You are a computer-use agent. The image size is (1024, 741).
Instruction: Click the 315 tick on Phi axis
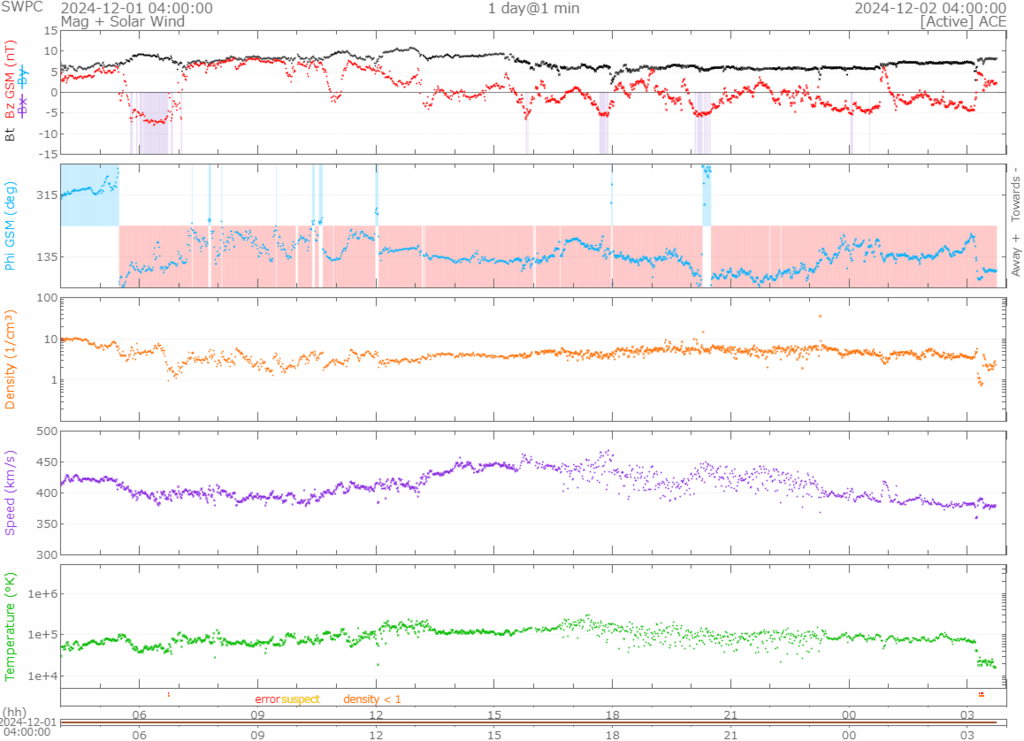tap(46, 195)
